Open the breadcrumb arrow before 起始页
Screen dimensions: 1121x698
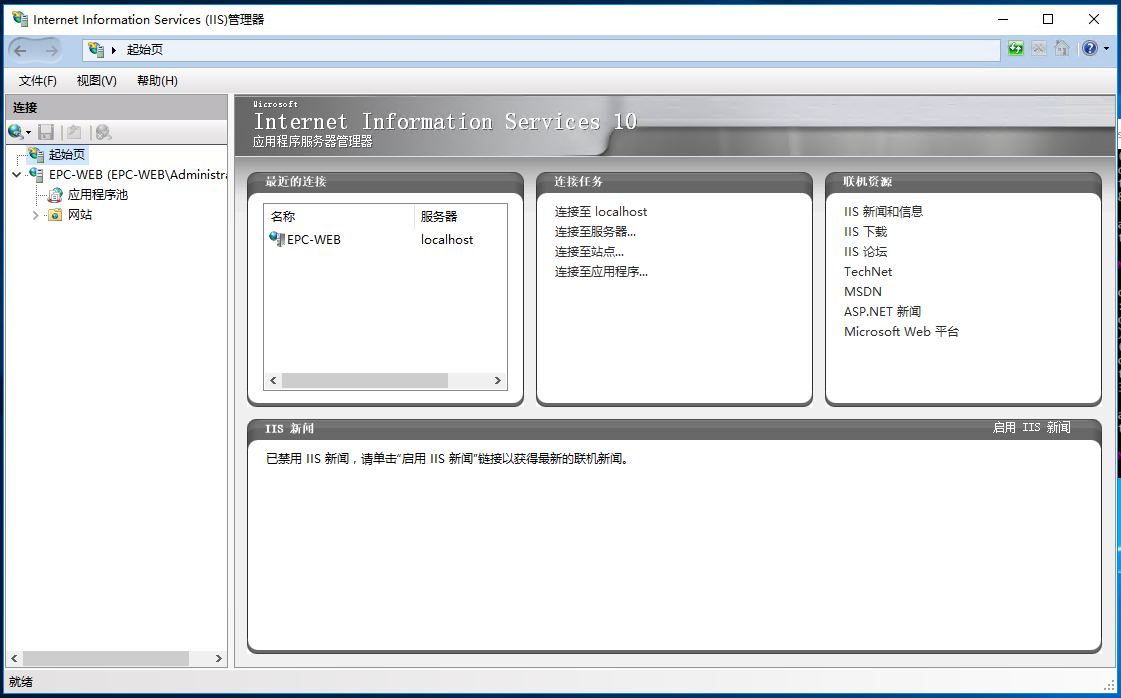(x=114, y=50)
